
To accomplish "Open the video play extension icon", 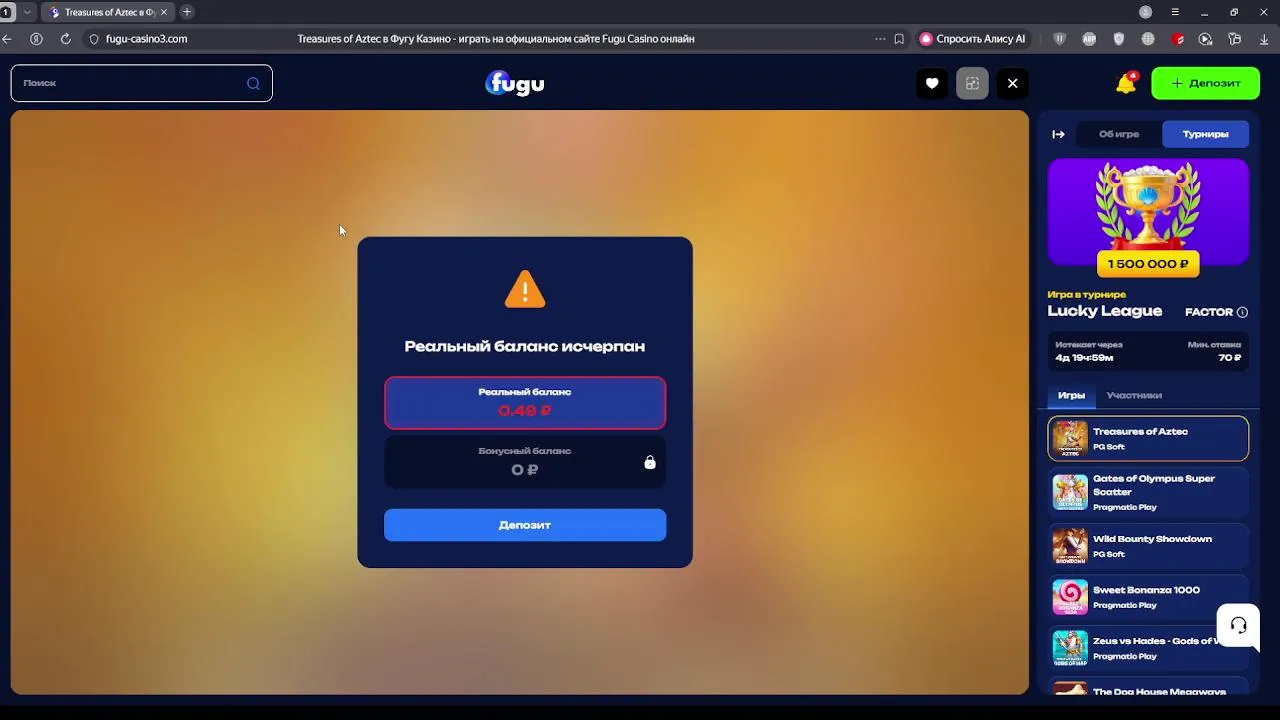I will (x=1205, y=39).
